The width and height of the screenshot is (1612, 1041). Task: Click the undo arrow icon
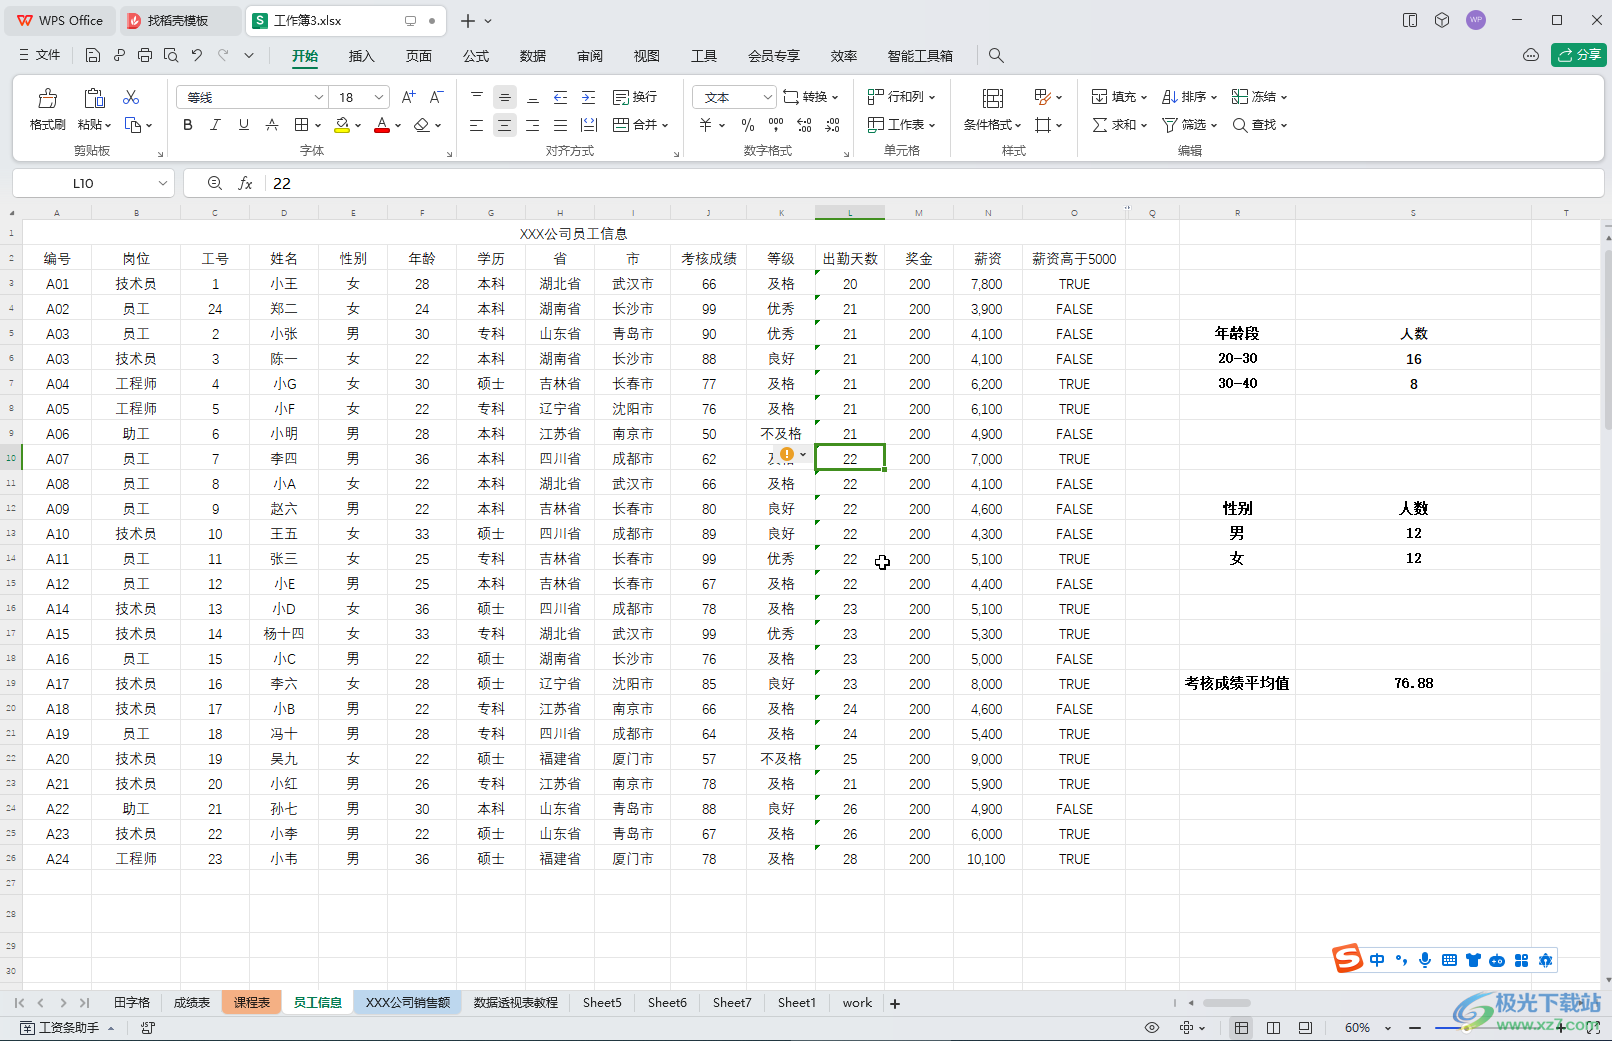pos(197,55)
